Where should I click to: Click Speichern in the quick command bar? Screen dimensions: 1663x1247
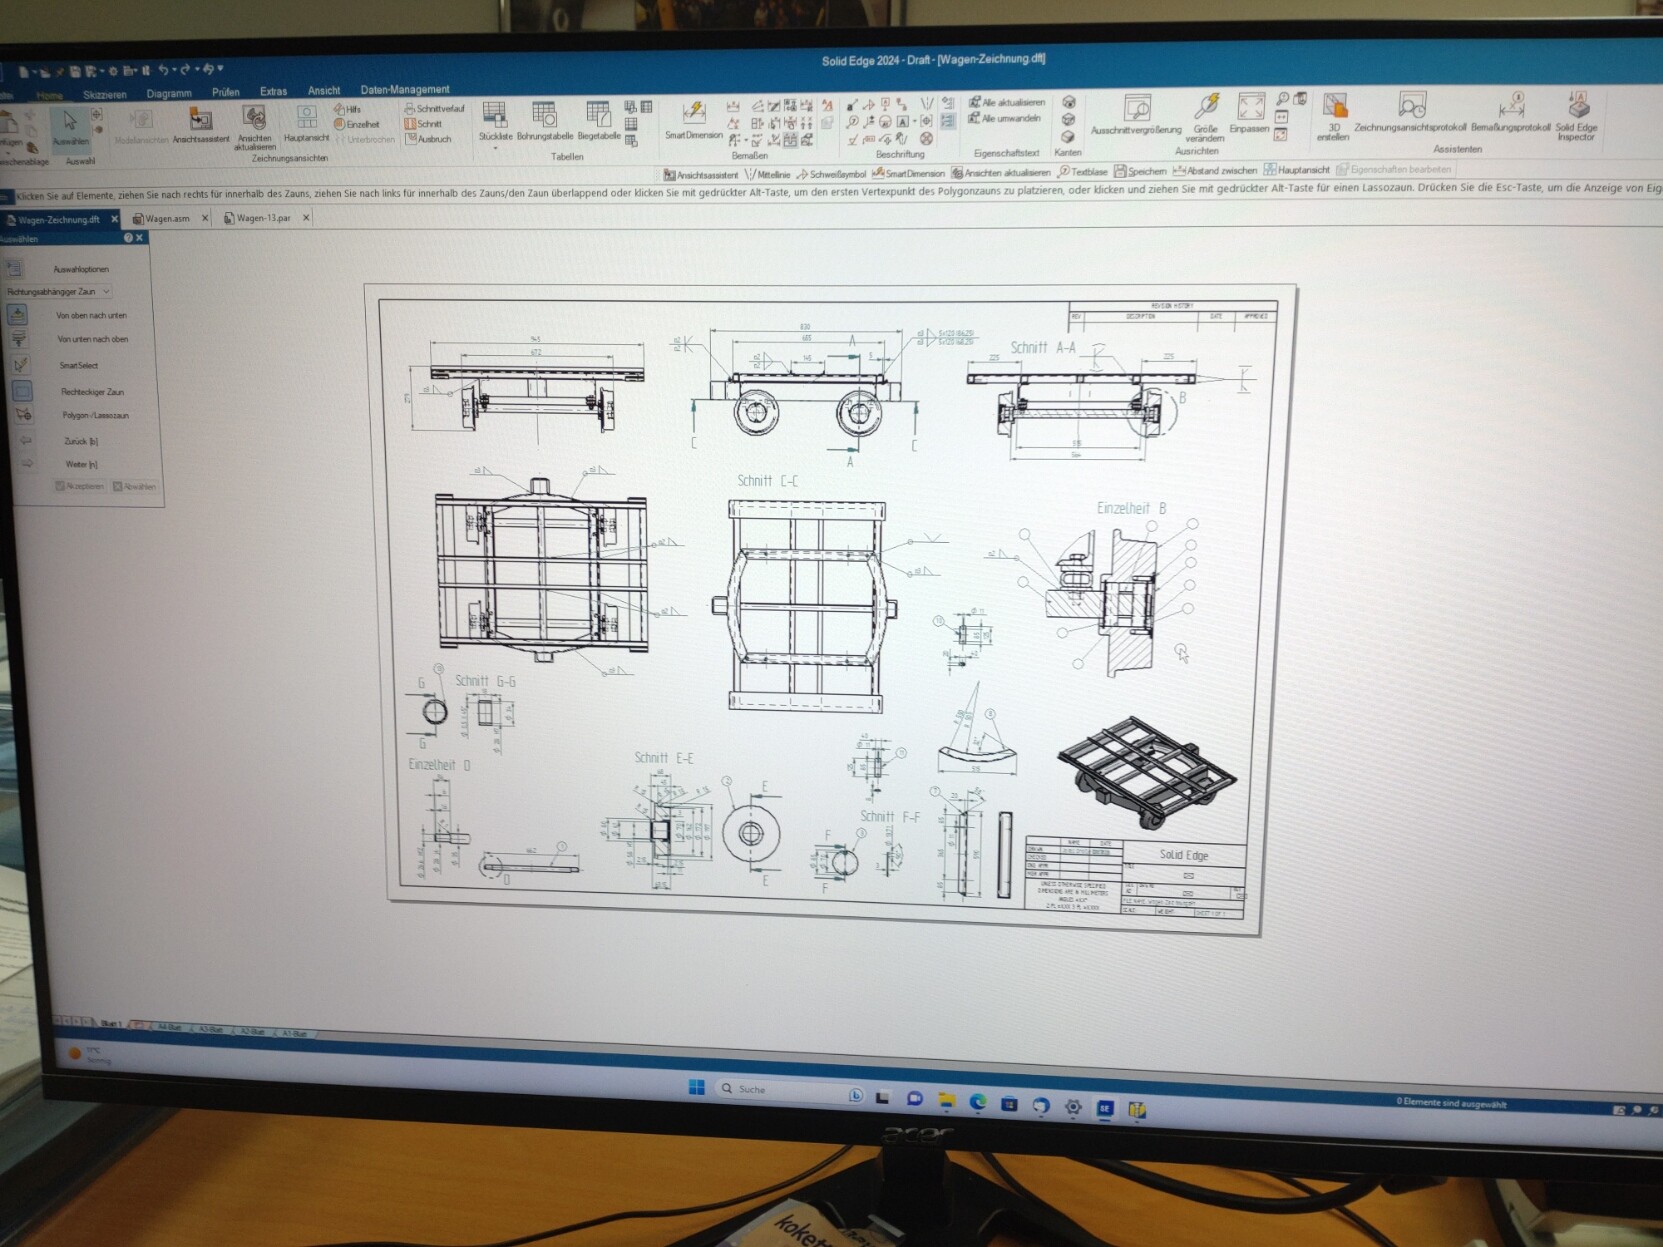click(x=1140, y=171)
